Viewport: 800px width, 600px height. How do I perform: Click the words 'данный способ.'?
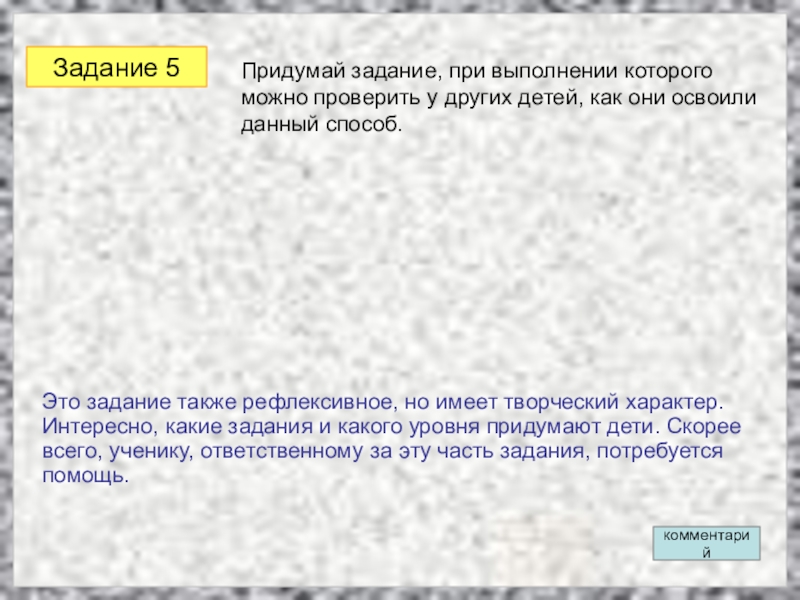click(321, 124)
